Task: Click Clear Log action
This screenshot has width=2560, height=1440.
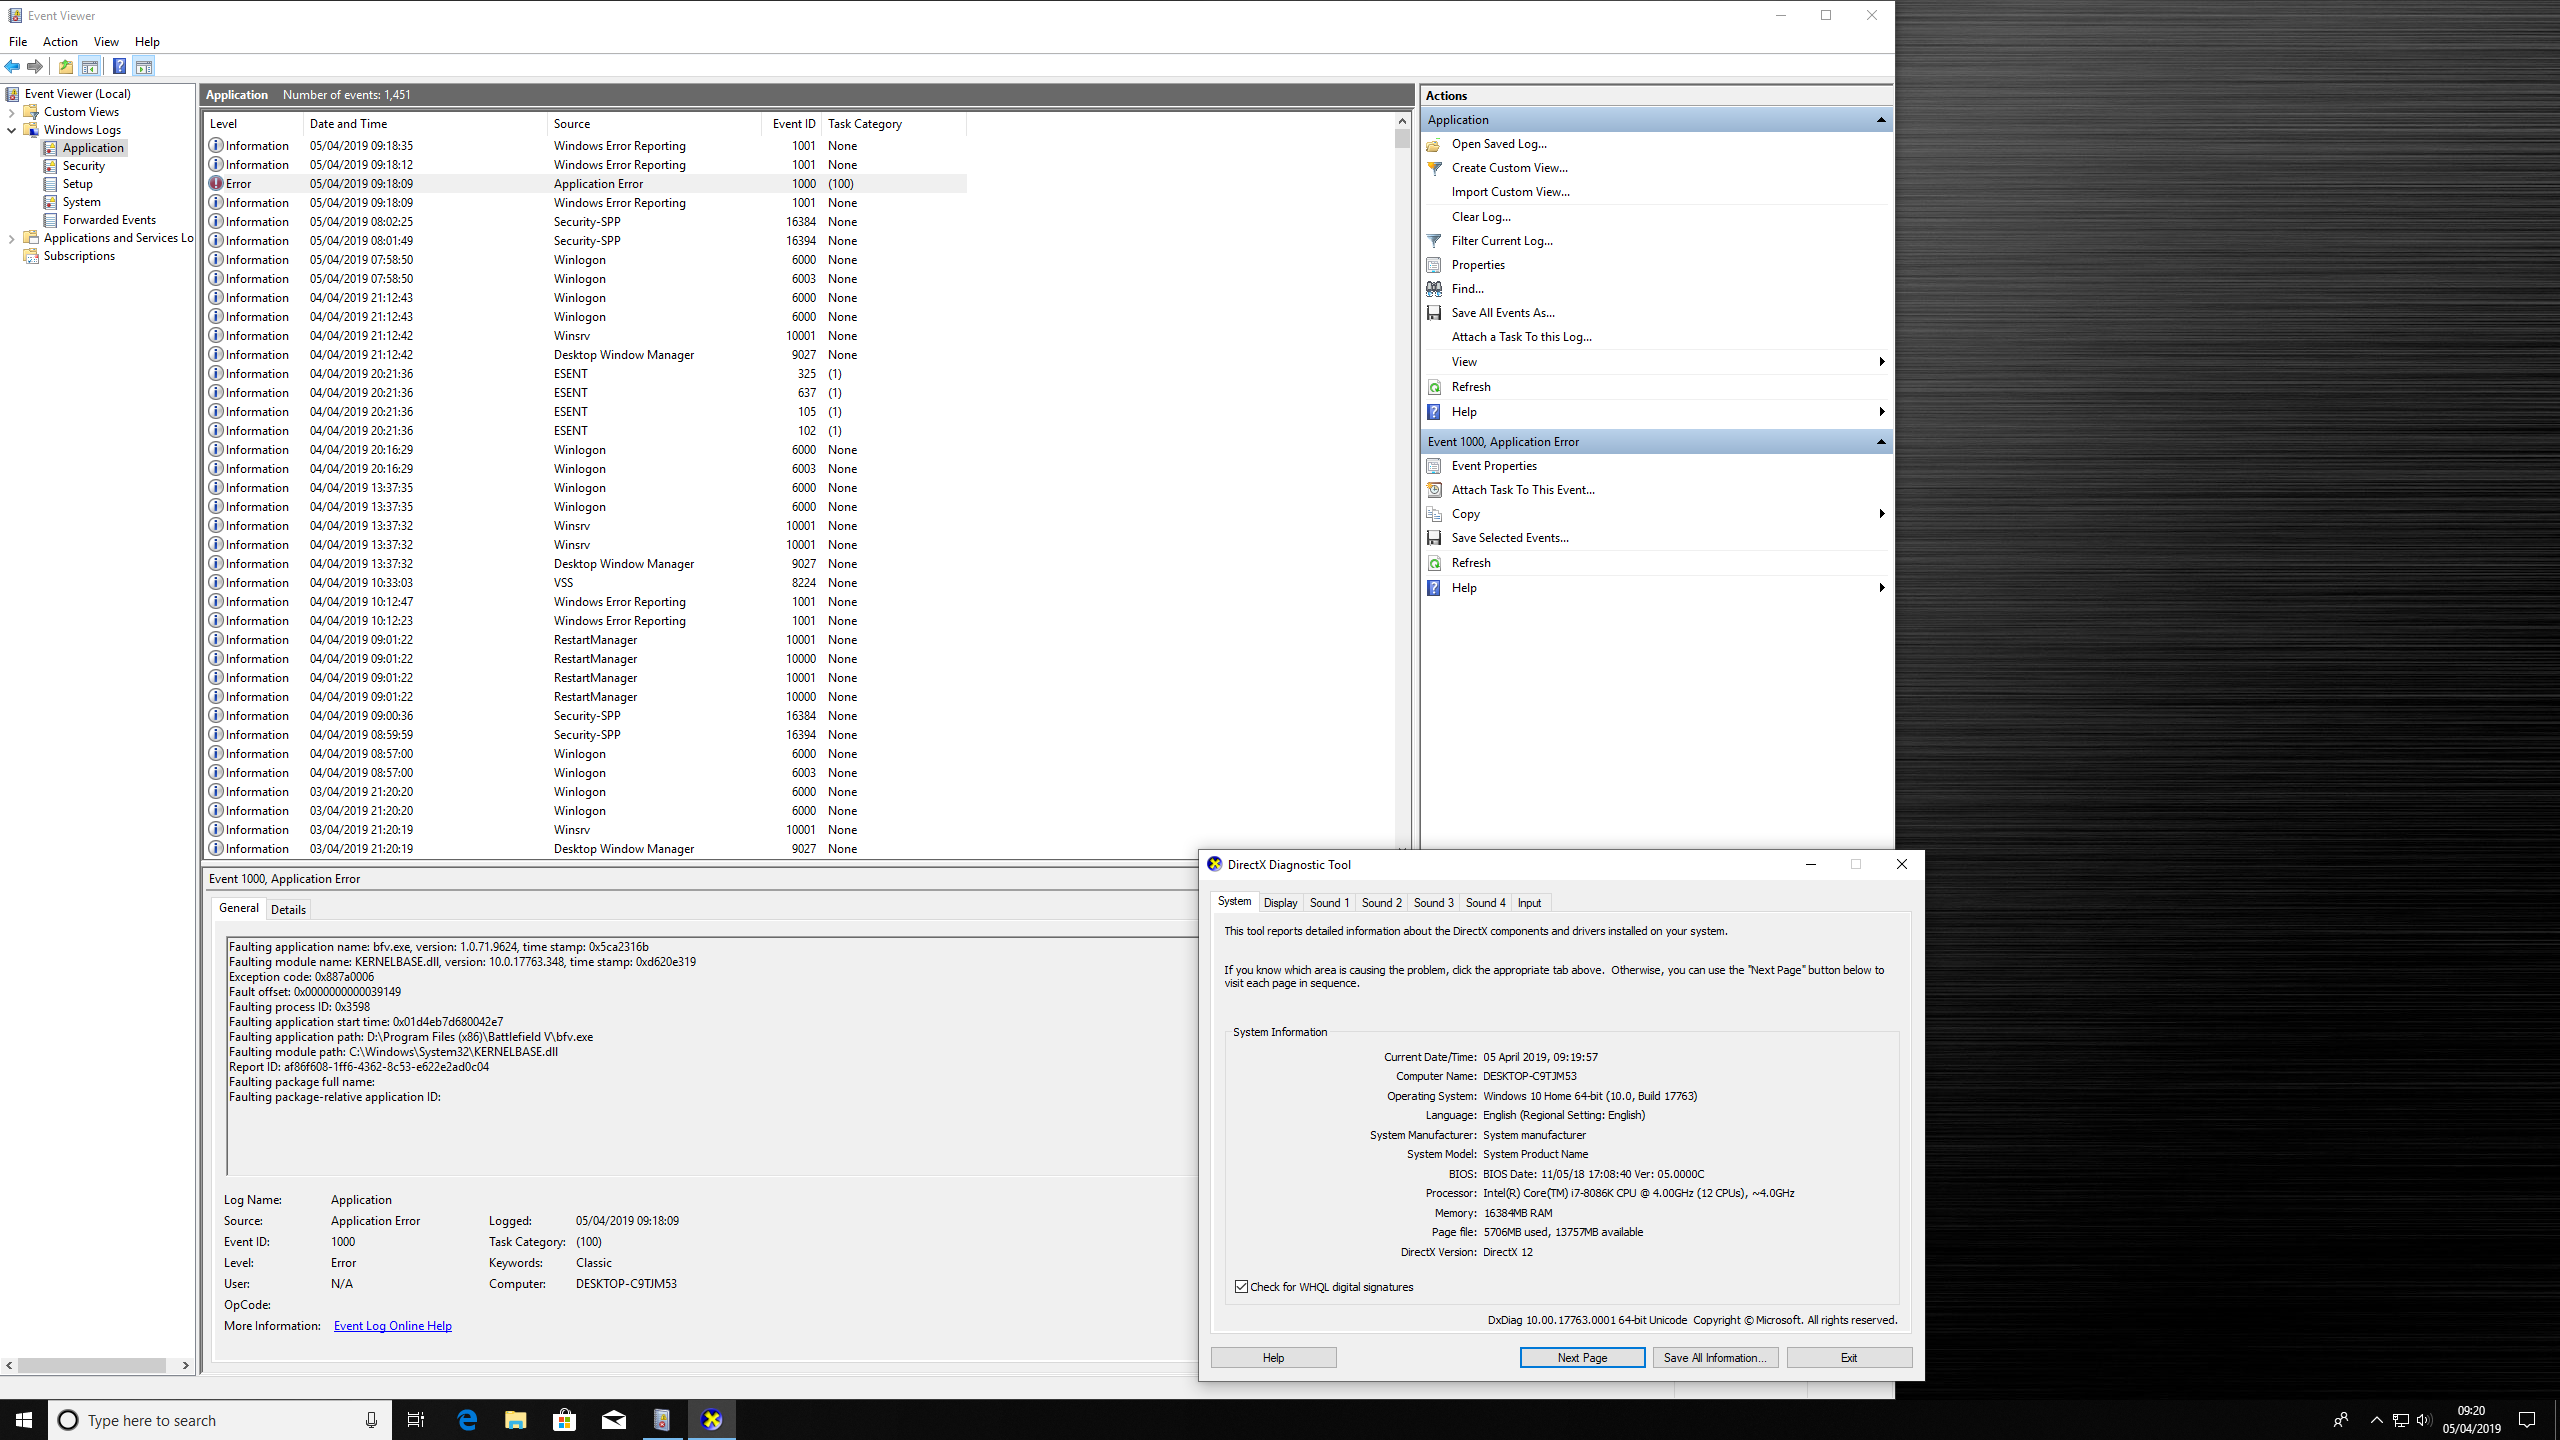Action: [x=1481, y=217]
